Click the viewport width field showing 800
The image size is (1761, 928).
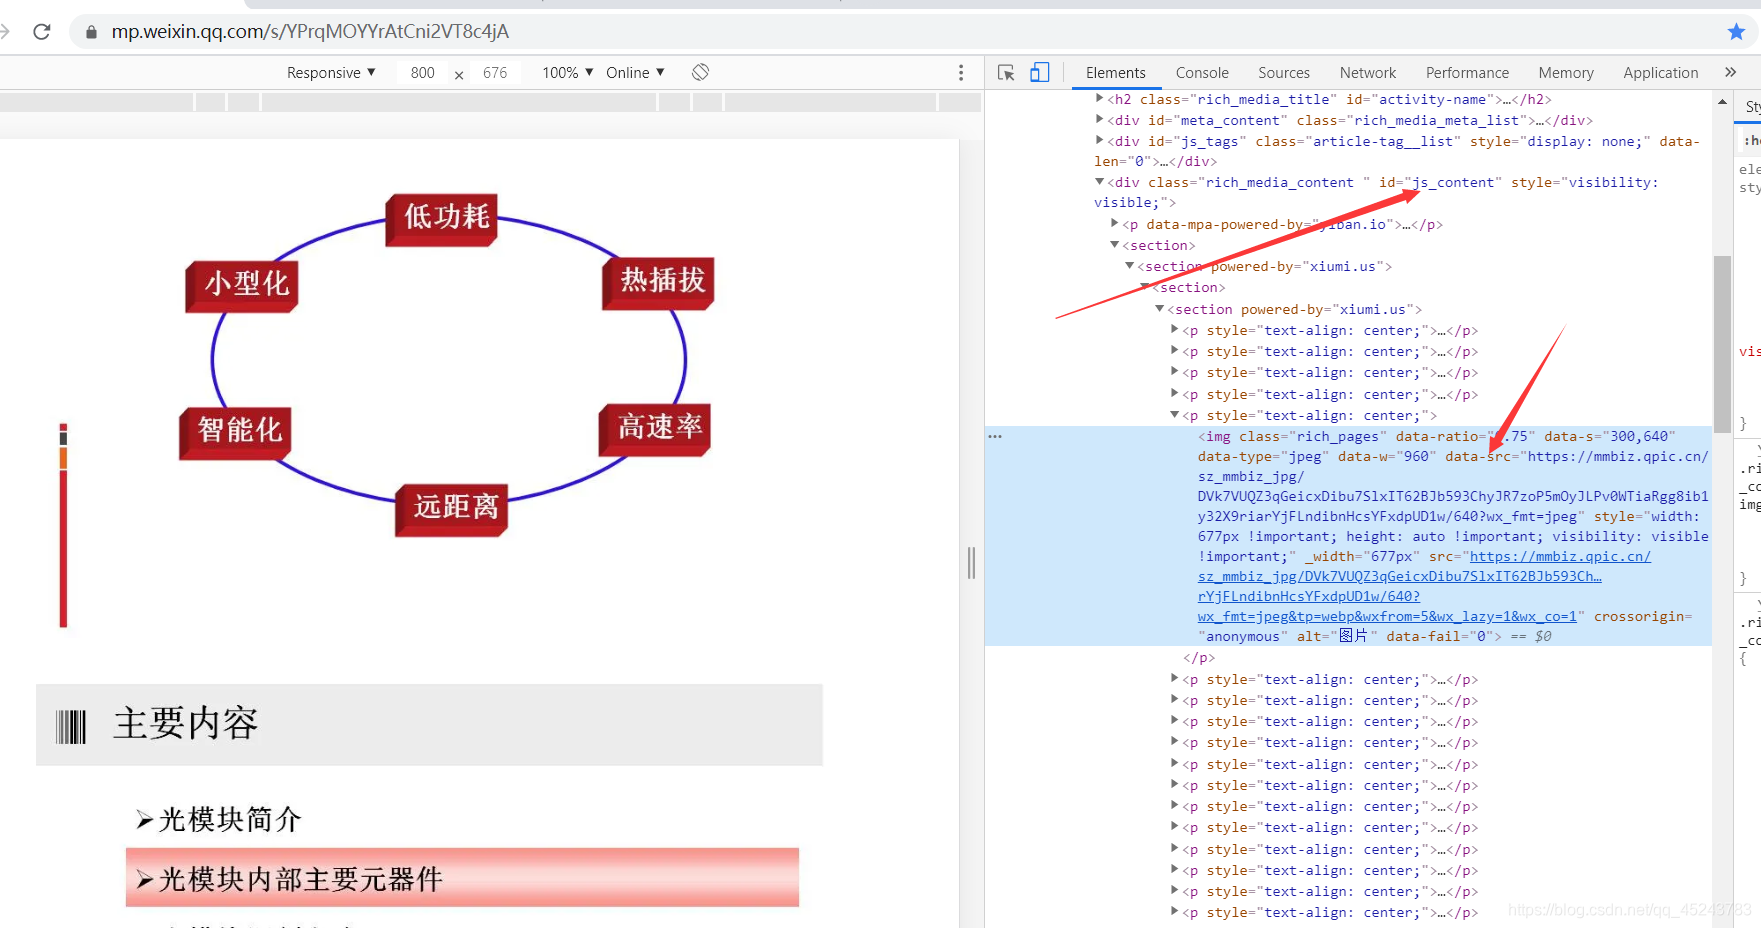coord(422,72)
